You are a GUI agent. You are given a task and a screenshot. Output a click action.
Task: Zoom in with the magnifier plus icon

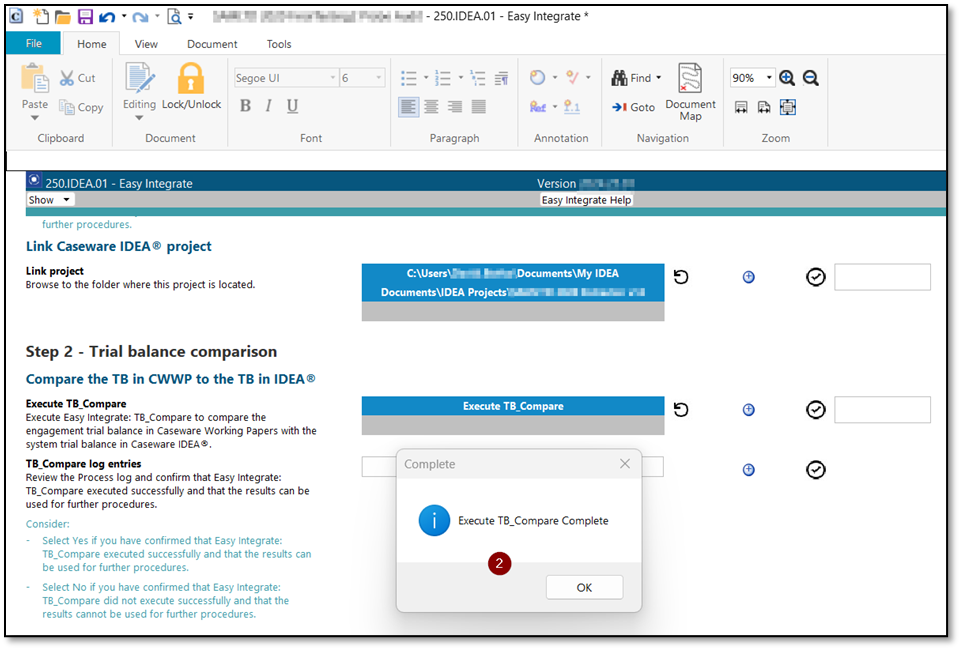coord(788,77)
